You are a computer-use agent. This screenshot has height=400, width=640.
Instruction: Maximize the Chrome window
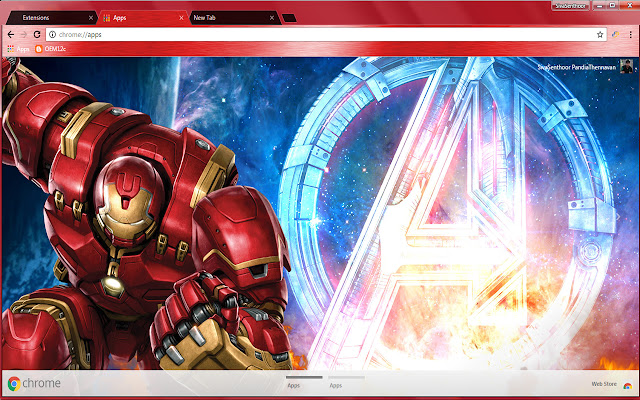point(613,6)
